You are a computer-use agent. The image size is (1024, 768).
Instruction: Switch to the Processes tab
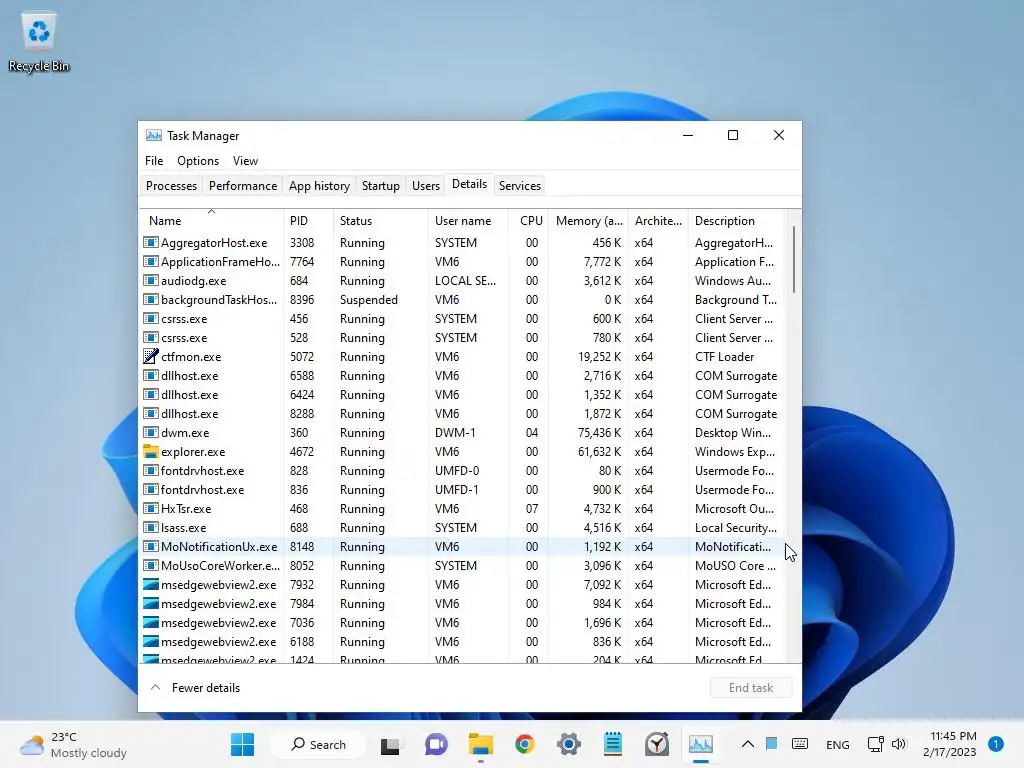[x=171, y=185]
